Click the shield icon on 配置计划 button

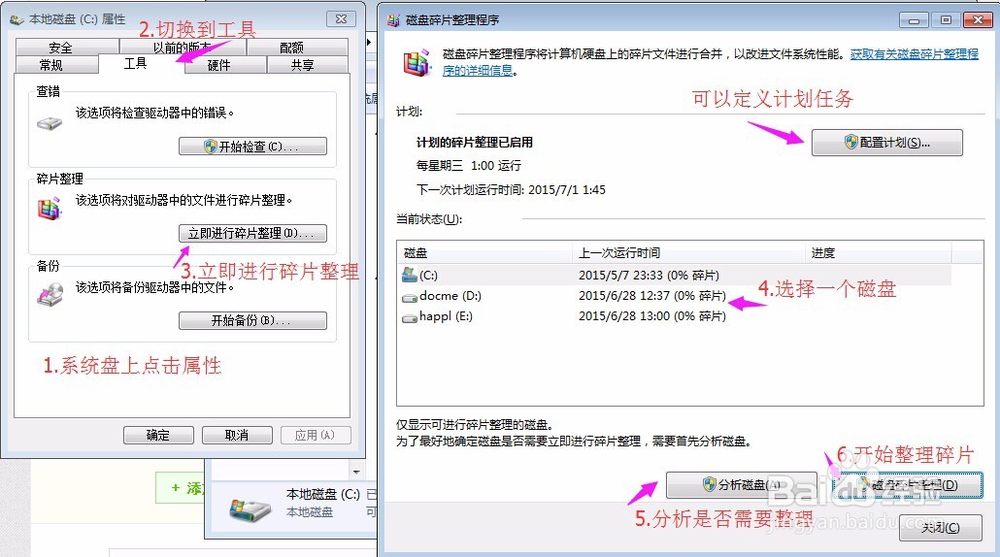[x=851, y=142]
